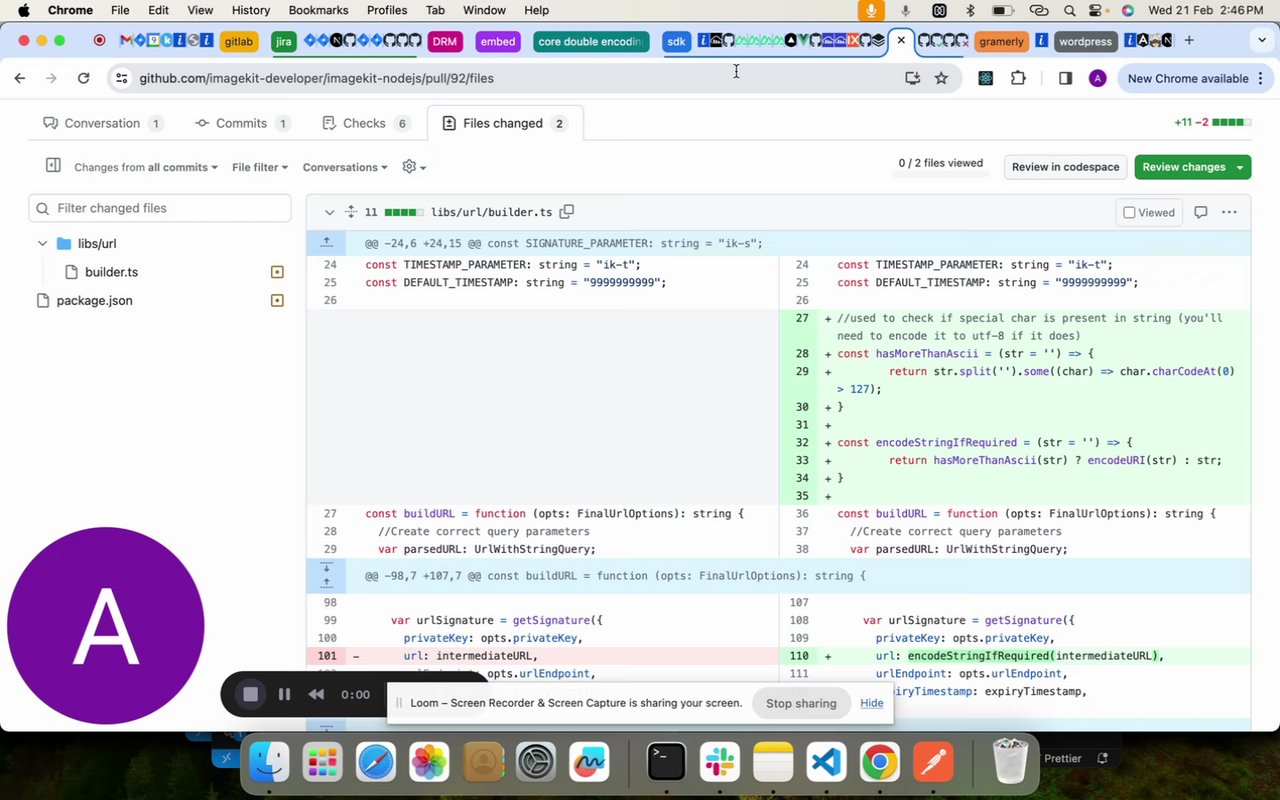The width and height of the screenshot is (1280, 800).
Task: Open diff view settings gear dropdown
Action: (x=413, y=167)
